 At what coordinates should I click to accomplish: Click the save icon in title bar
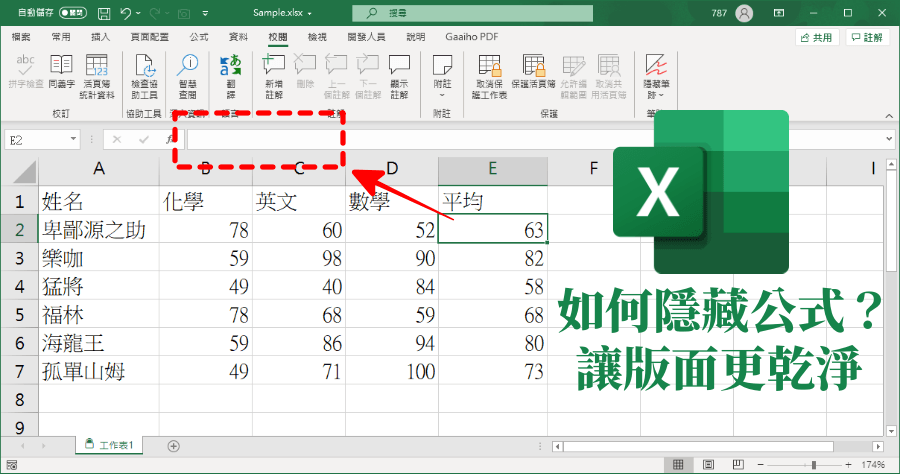[104, 13]
